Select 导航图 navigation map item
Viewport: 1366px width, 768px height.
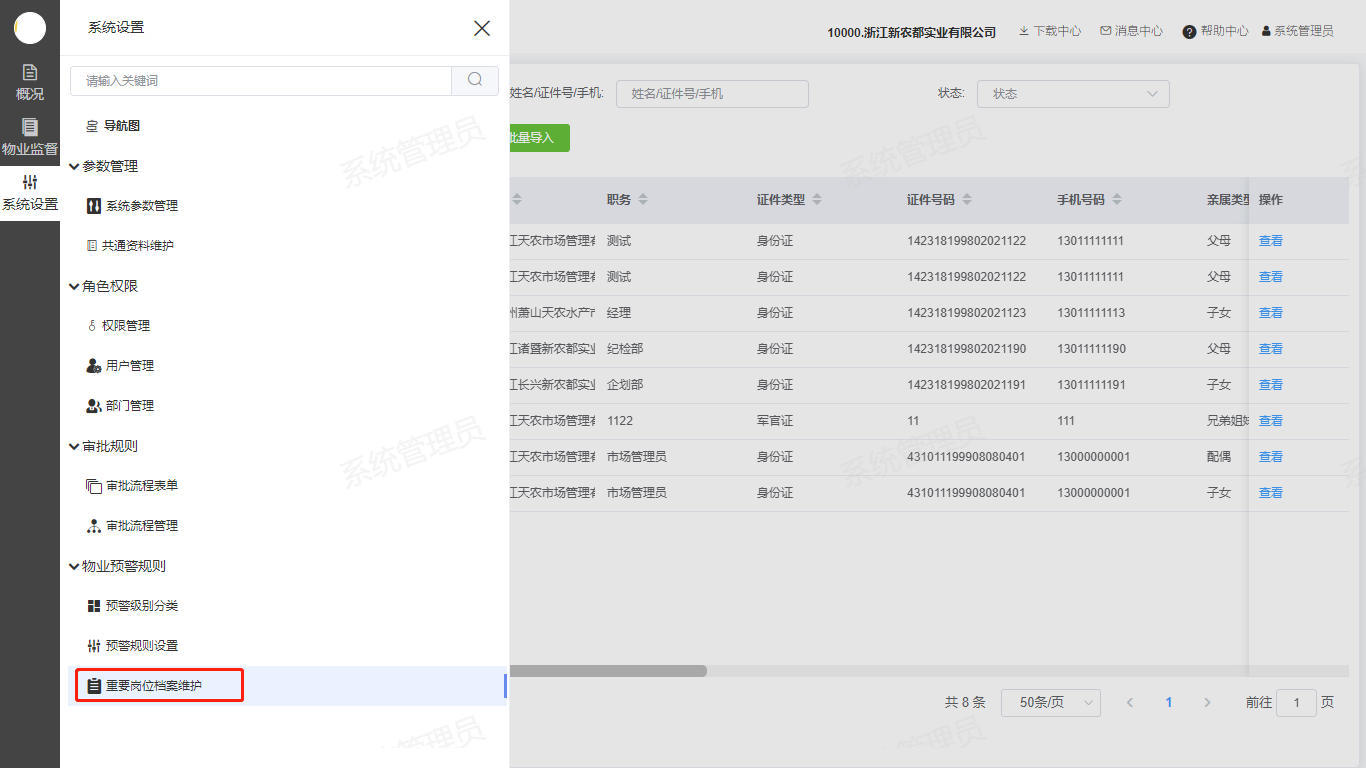pos(121,126)
